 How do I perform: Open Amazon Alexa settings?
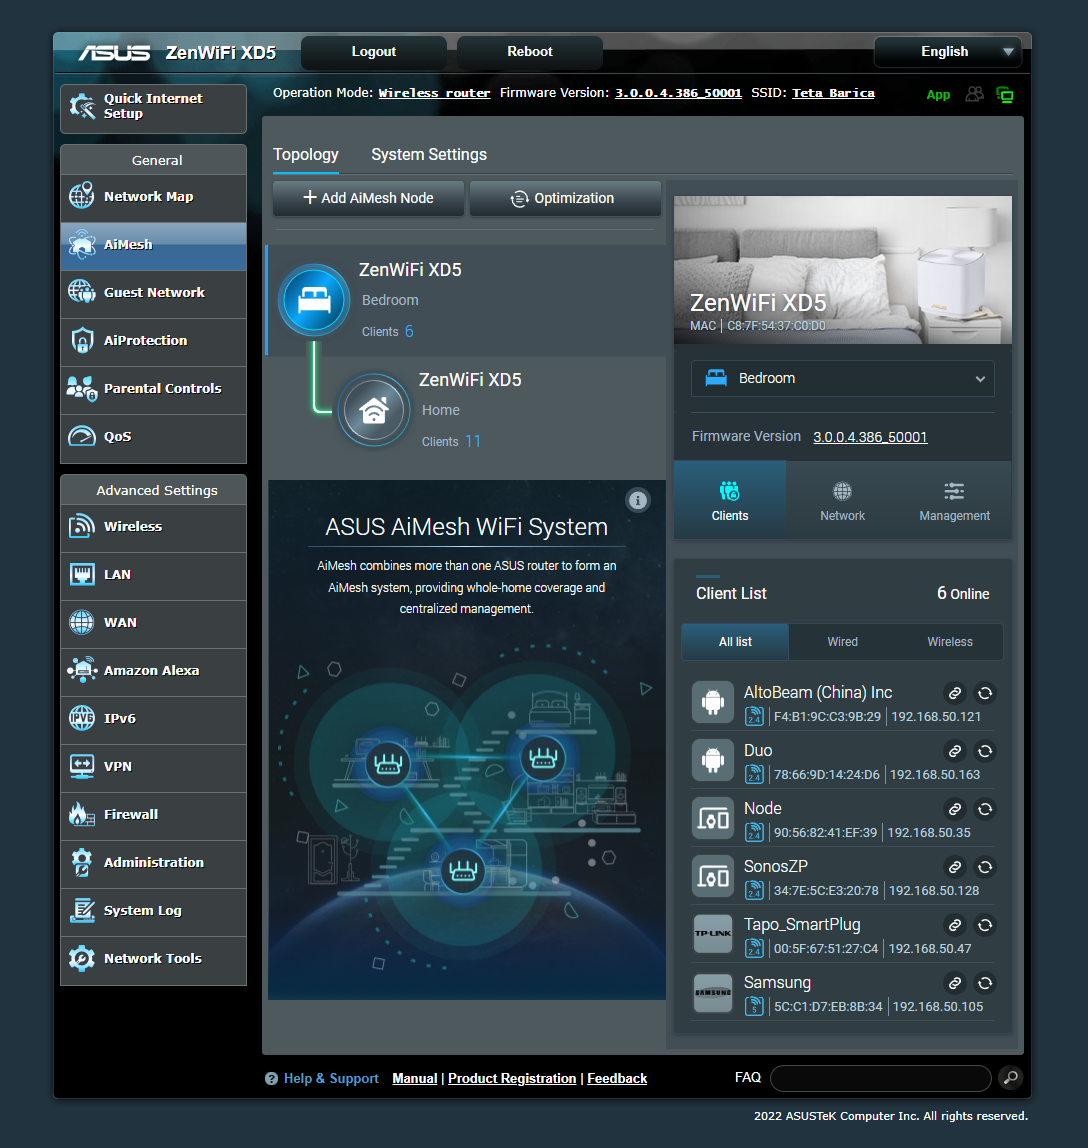tap(154, 671)
